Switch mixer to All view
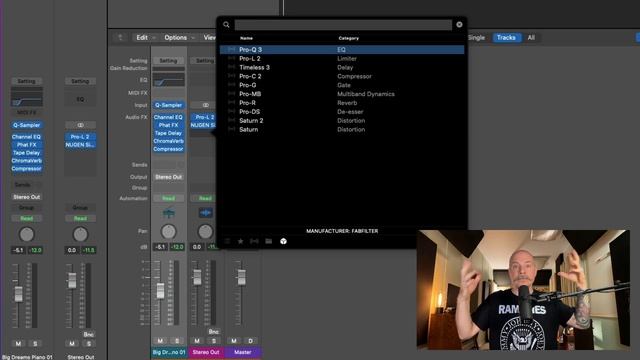Image resolution: width=640 pixels, height=360 pixels. click(531, 38)
